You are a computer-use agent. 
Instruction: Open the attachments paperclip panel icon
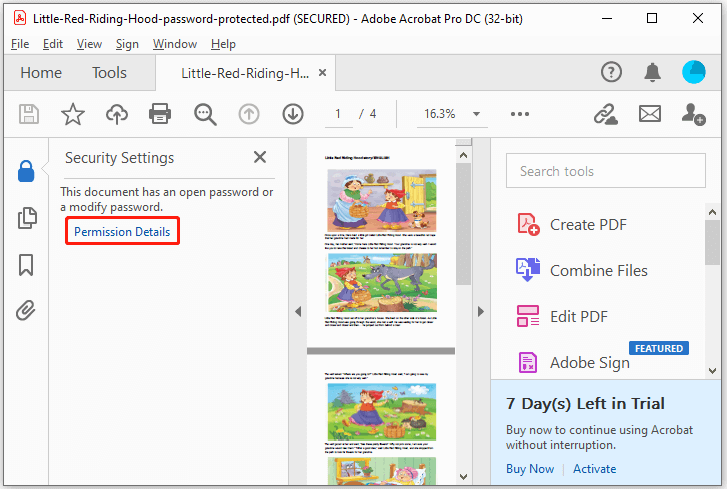click(x=26, y=310)
